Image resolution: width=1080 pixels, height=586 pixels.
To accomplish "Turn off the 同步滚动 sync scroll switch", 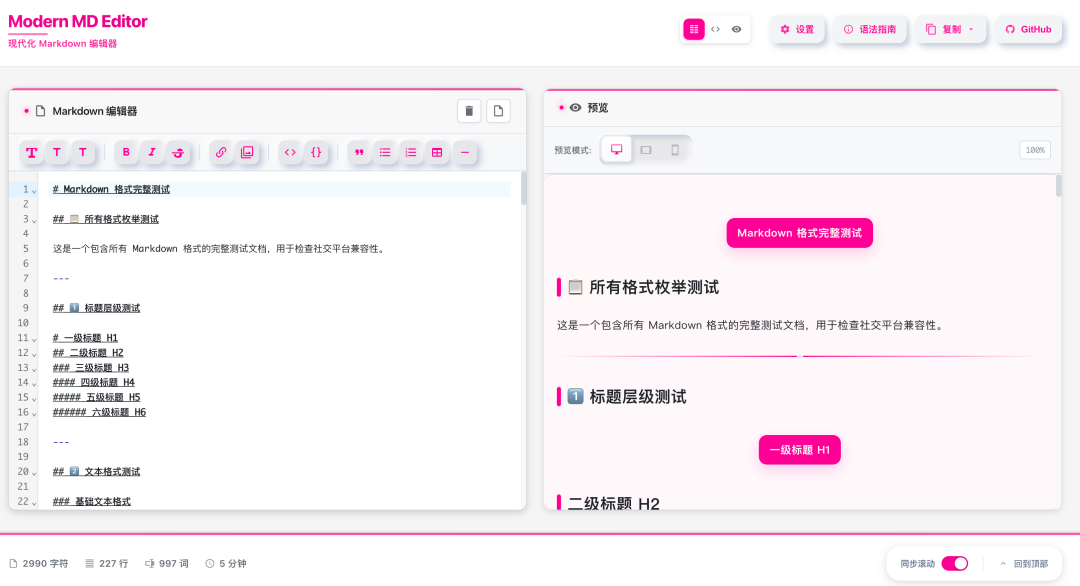I will (x=954, y=563).
